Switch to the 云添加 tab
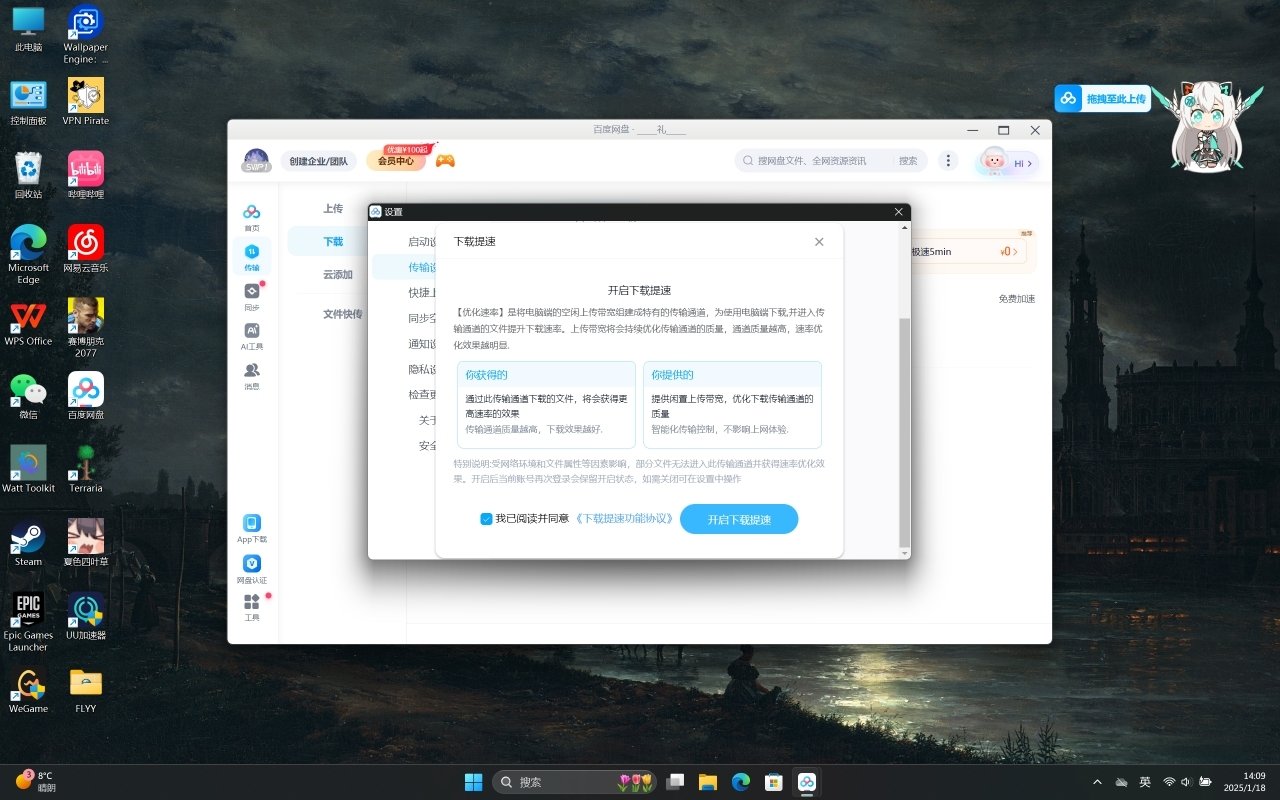Viewport: 1280px width, 800px height. pos(338,274)
